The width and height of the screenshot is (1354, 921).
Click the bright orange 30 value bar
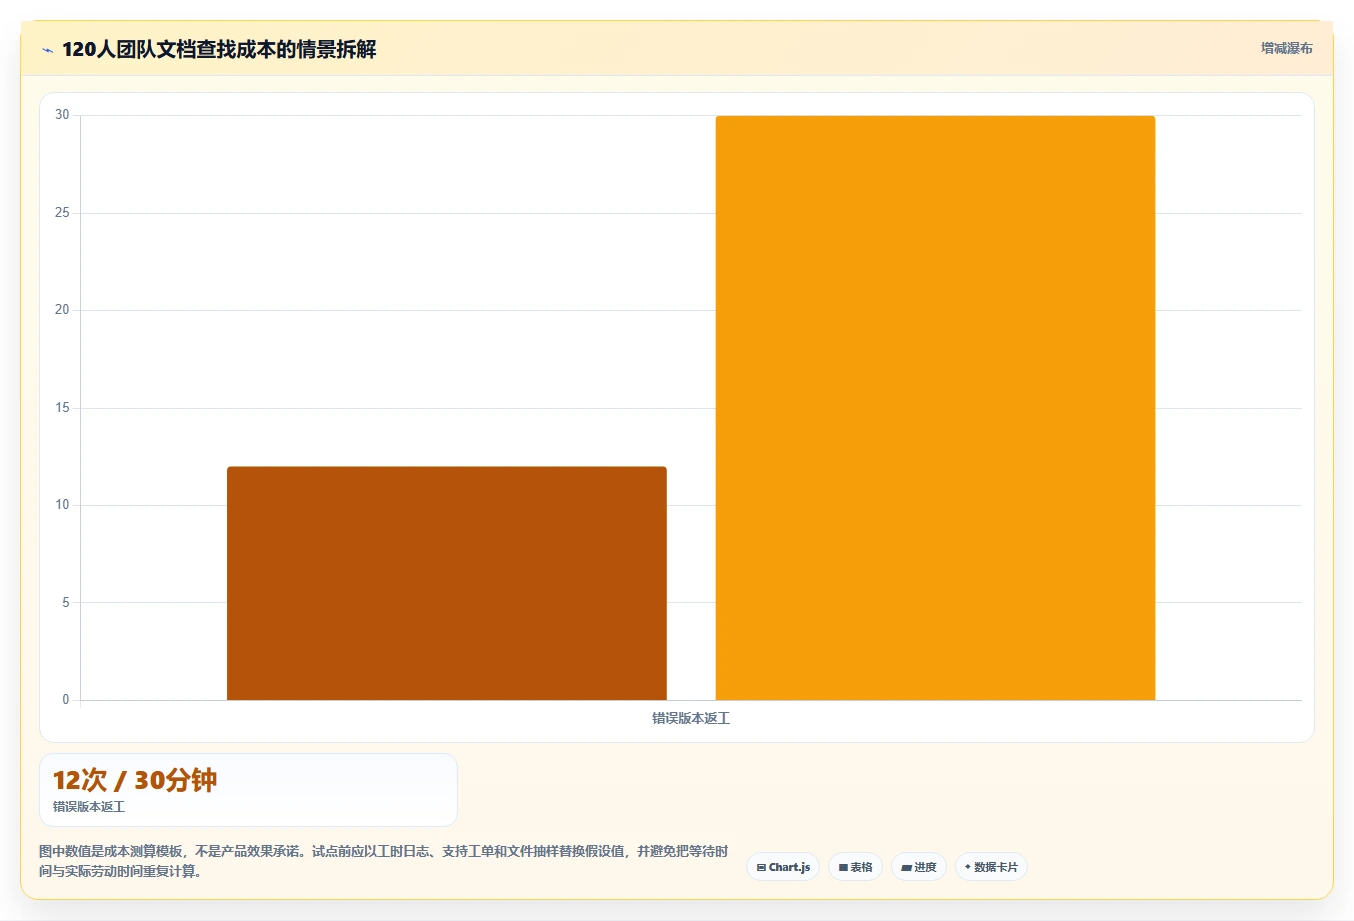coord(935,408)
